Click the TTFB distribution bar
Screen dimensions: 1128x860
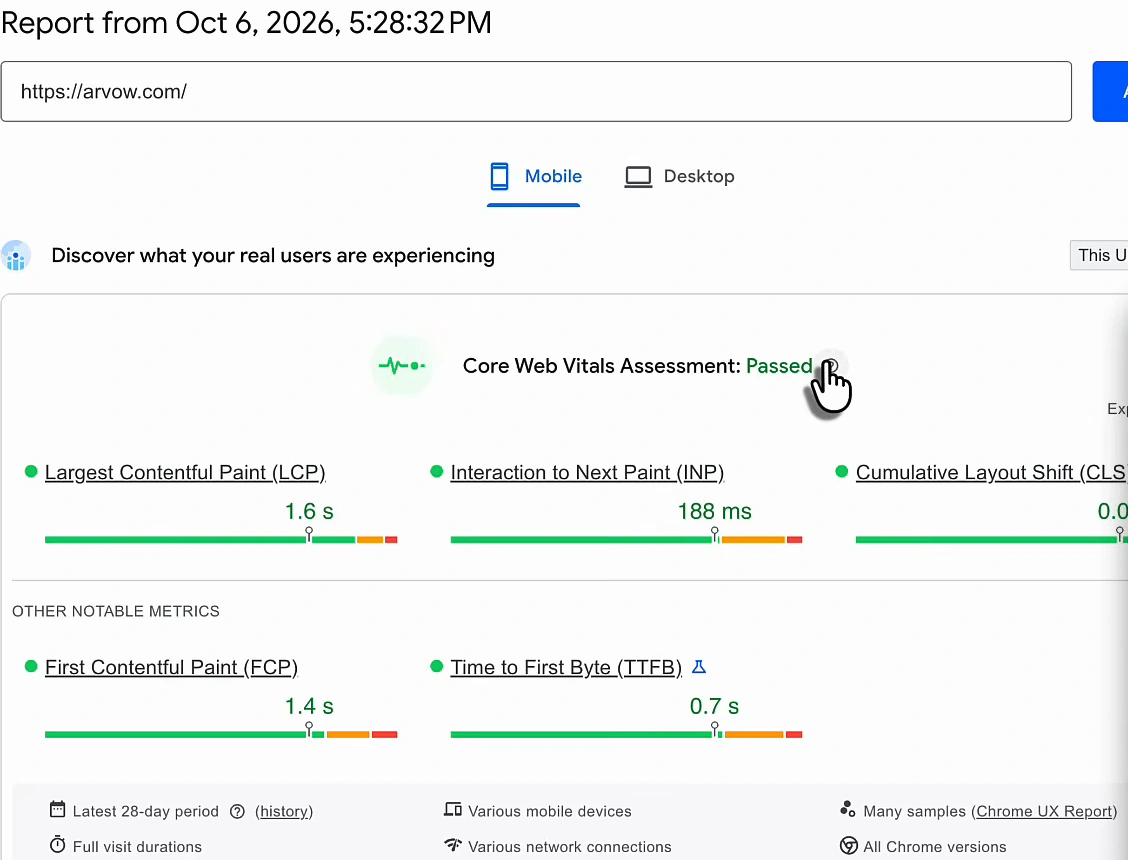point(626,735)
